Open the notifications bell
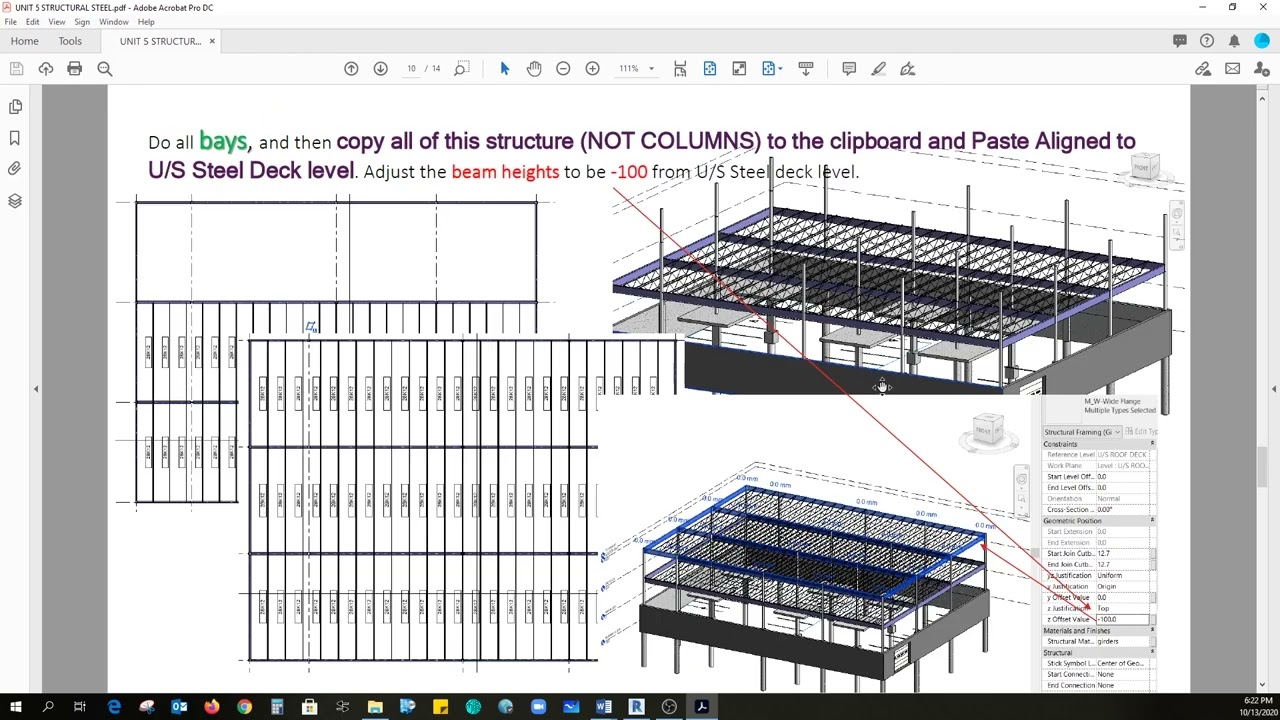Viewport: 1280px width, 720px height. coord(1234,41)
